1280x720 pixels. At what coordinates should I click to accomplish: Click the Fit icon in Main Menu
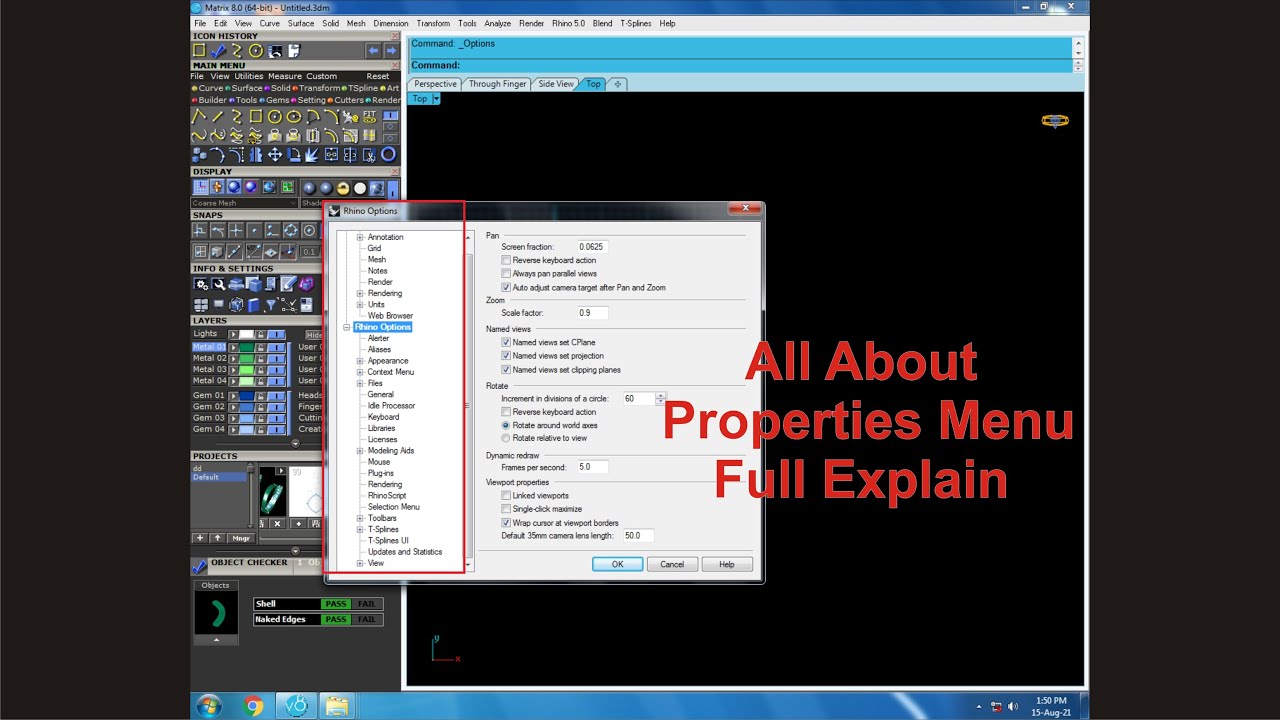pyautogui.click(x=369, y=117)
